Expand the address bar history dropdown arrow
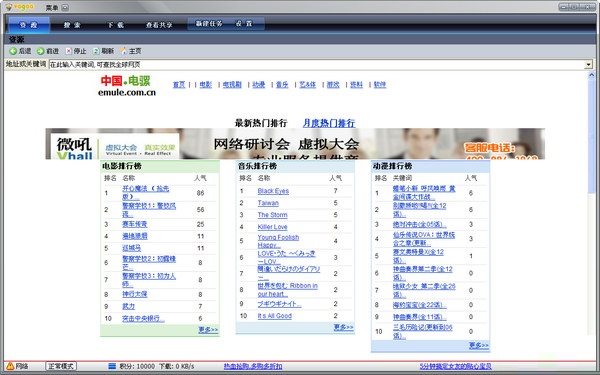The width and height of the screenshot is (600, 375). [589, 64]
